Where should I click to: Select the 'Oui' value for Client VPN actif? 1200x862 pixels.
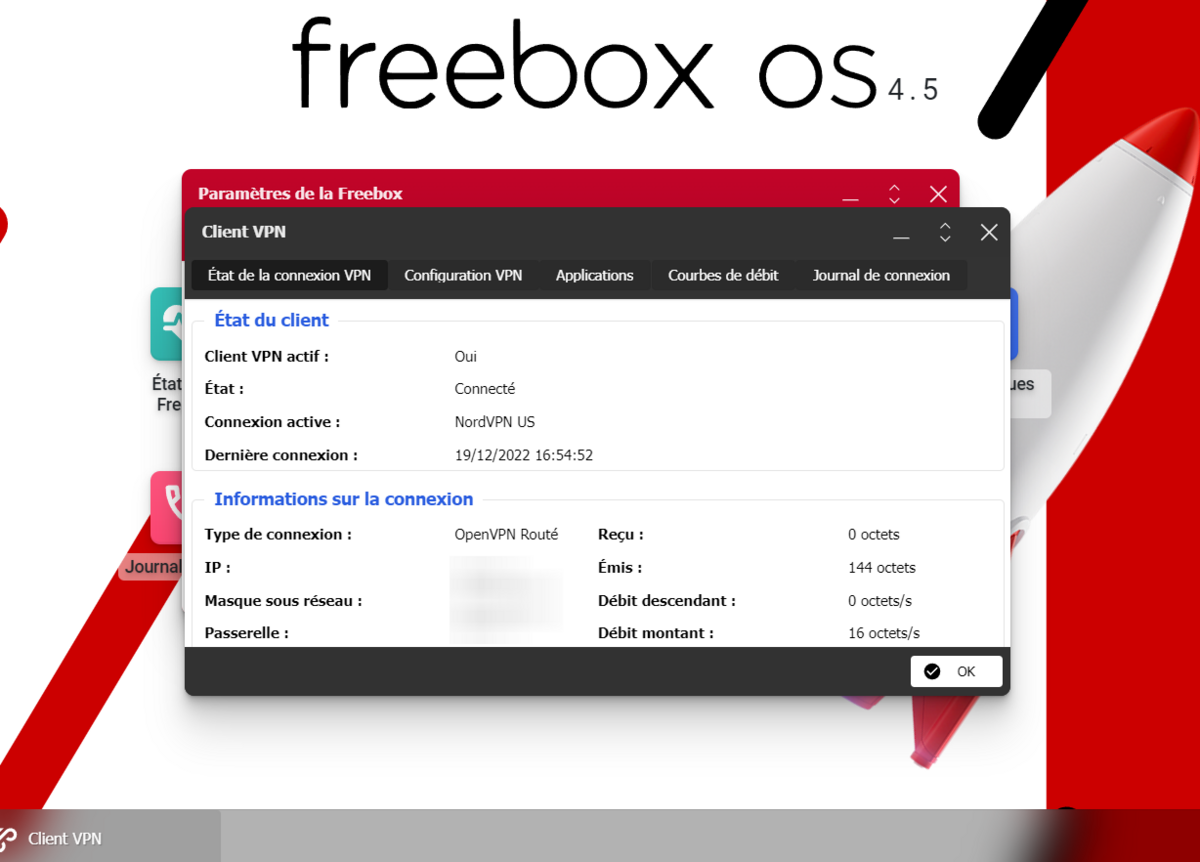[x=466, y=356]
